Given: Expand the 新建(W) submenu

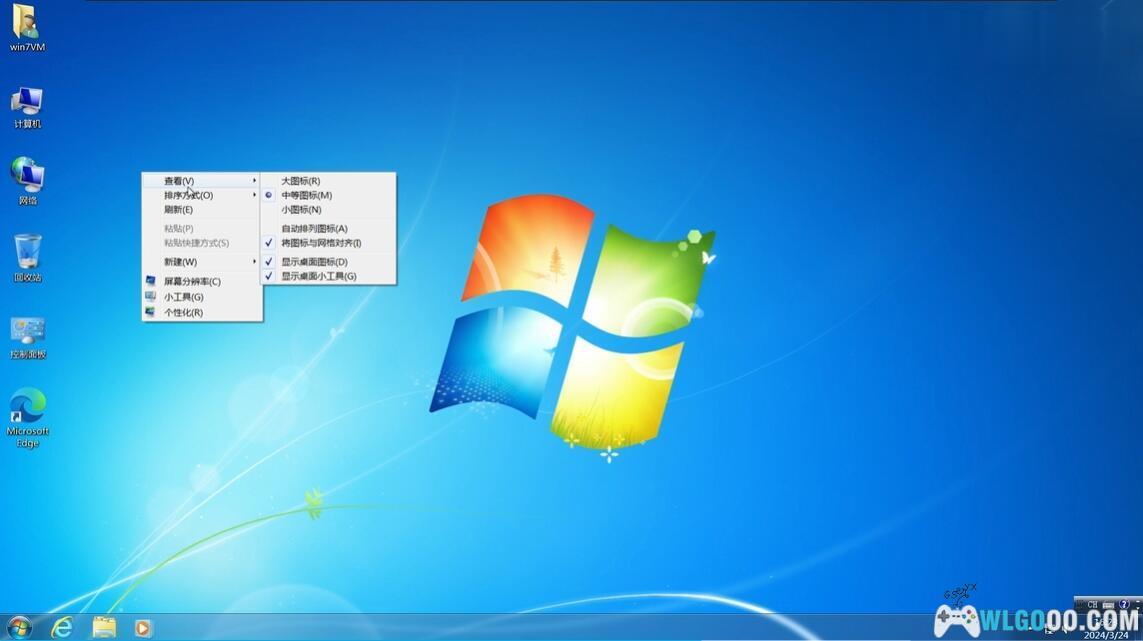Looking at the screenshot, I should coord(181,262).
